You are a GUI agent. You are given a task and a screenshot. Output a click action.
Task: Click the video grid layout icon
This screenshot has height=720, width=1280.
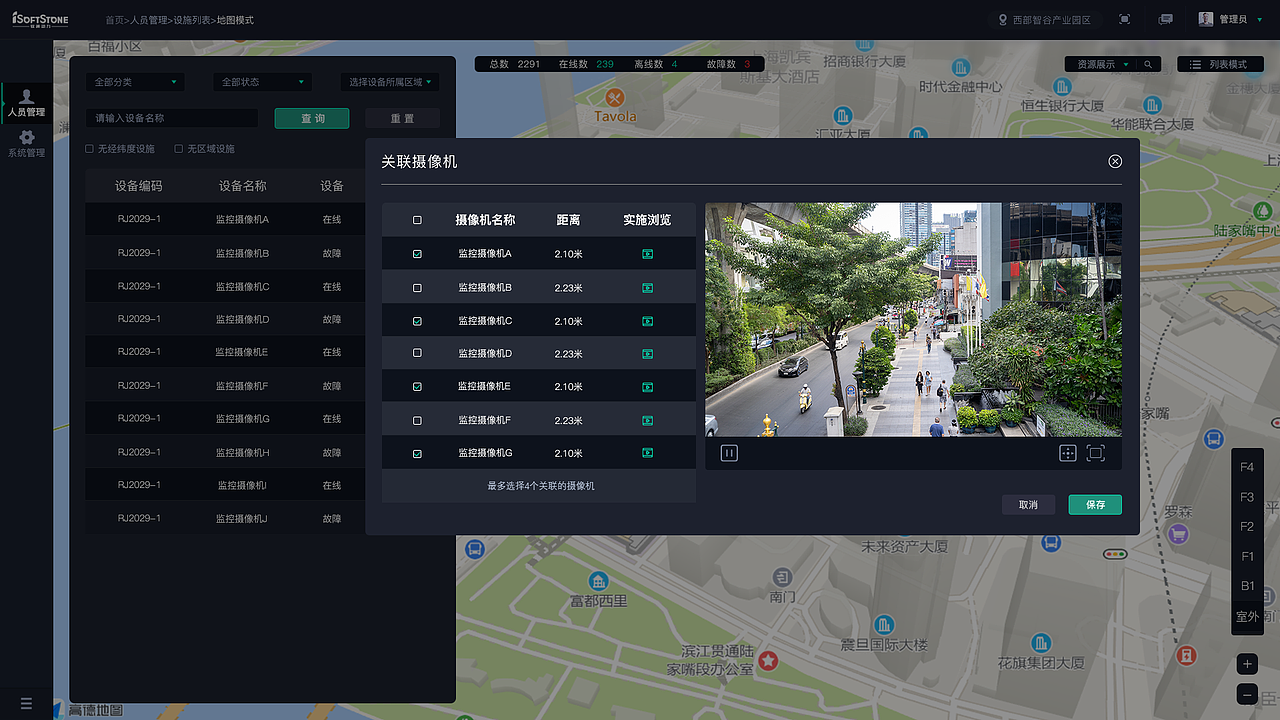(1068, 453)
